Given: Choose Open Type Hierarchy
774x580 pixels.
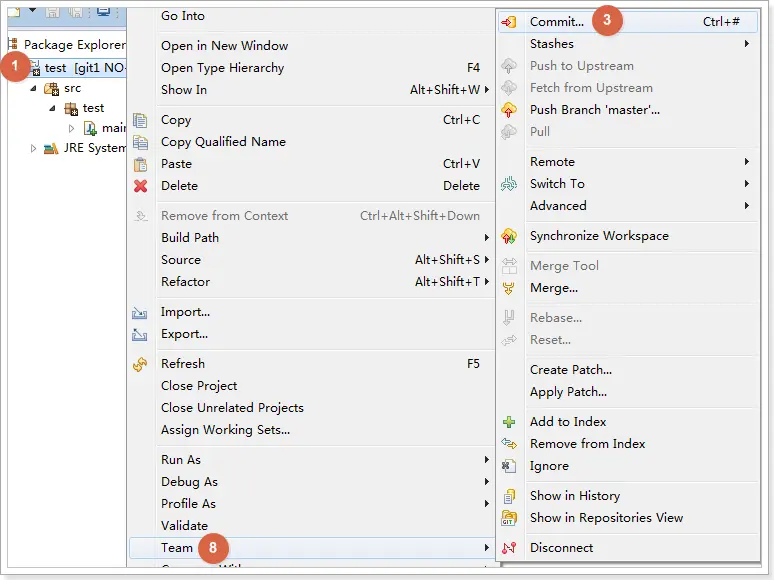Looking at the screenshot, I should coord(311,68).
